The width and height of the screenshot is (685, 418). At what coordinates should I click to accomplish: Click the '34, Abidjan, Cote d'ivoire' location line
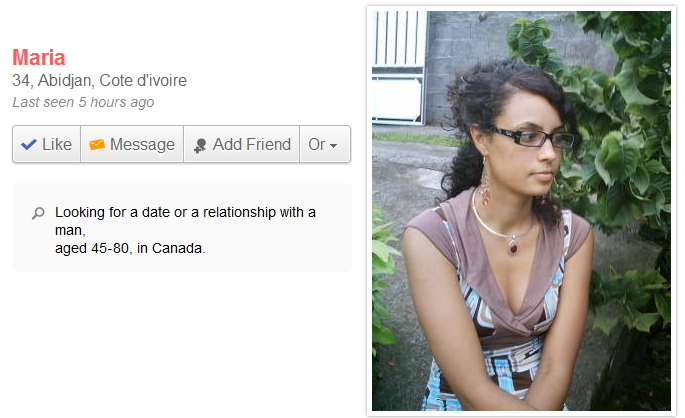click(100, 80)
